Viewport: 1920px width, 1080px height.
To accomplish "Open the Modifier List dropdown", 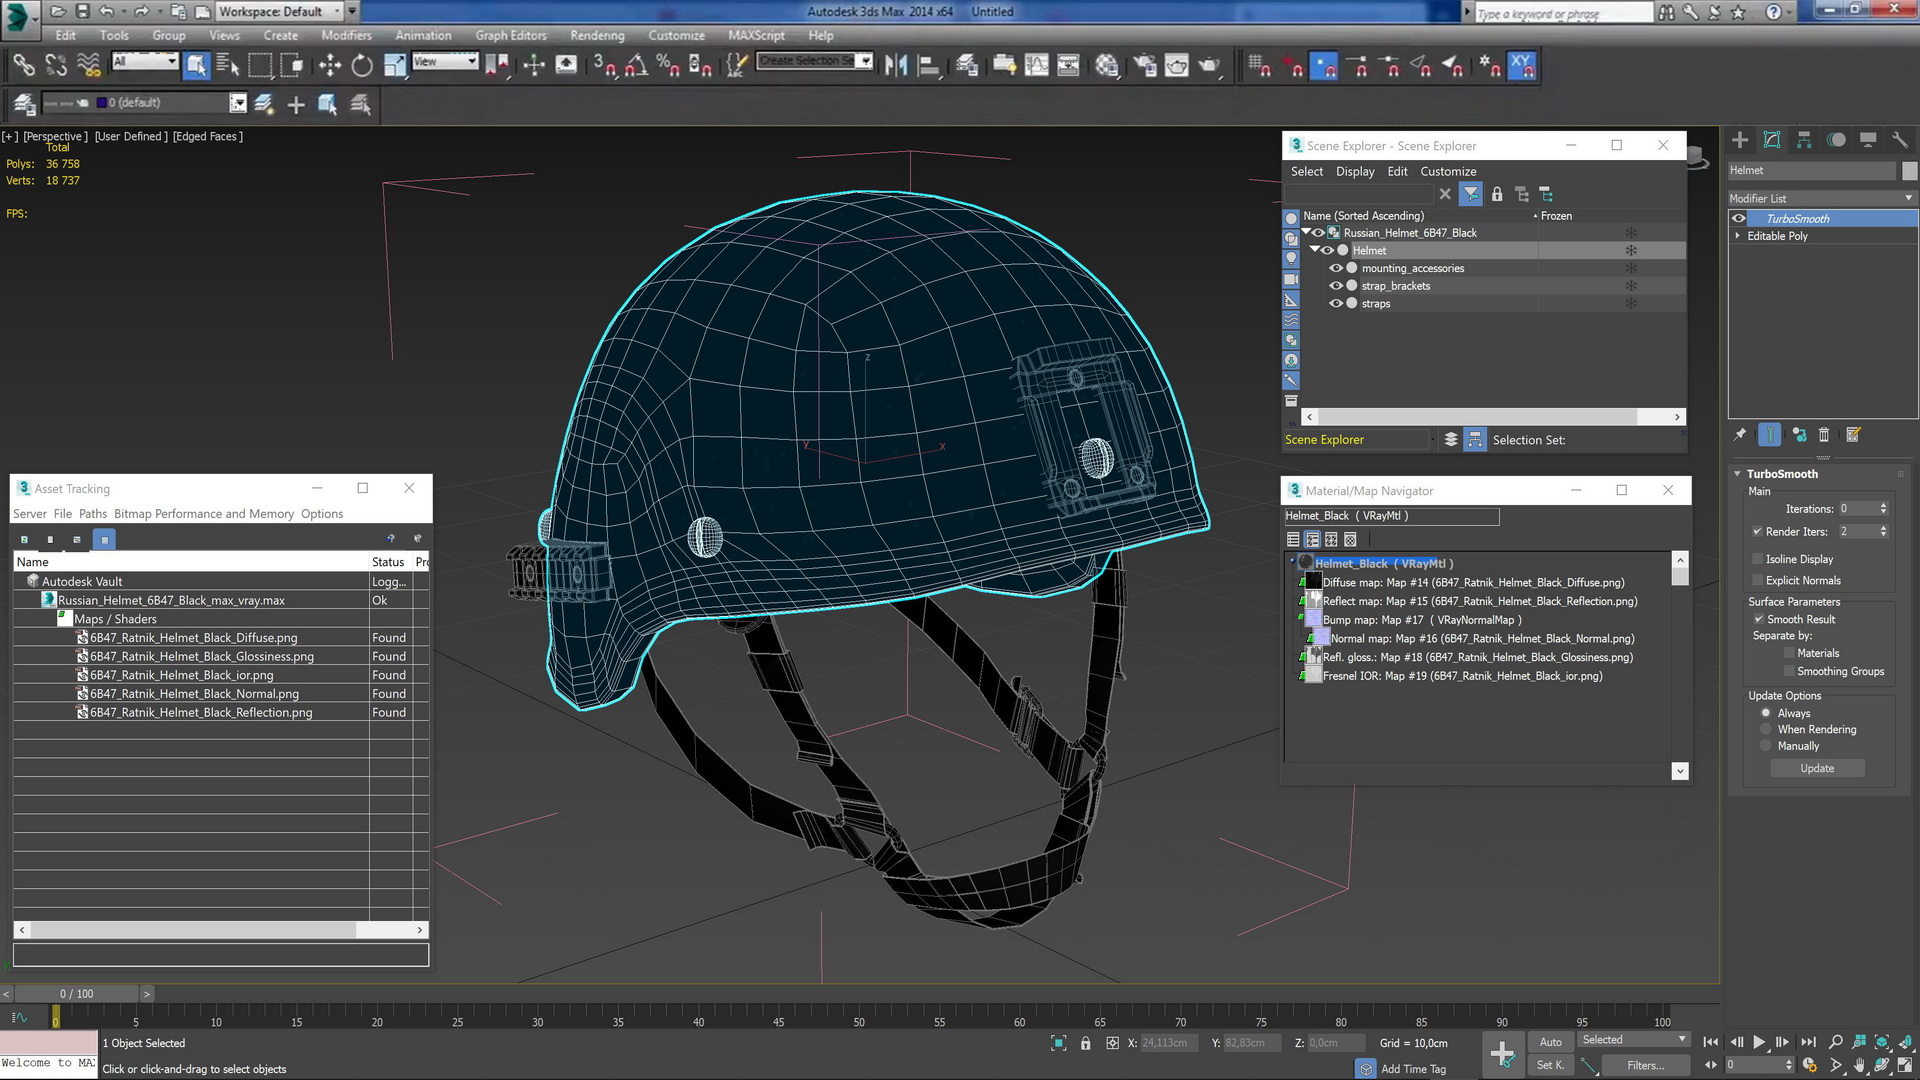I will tap(1821, 198).
